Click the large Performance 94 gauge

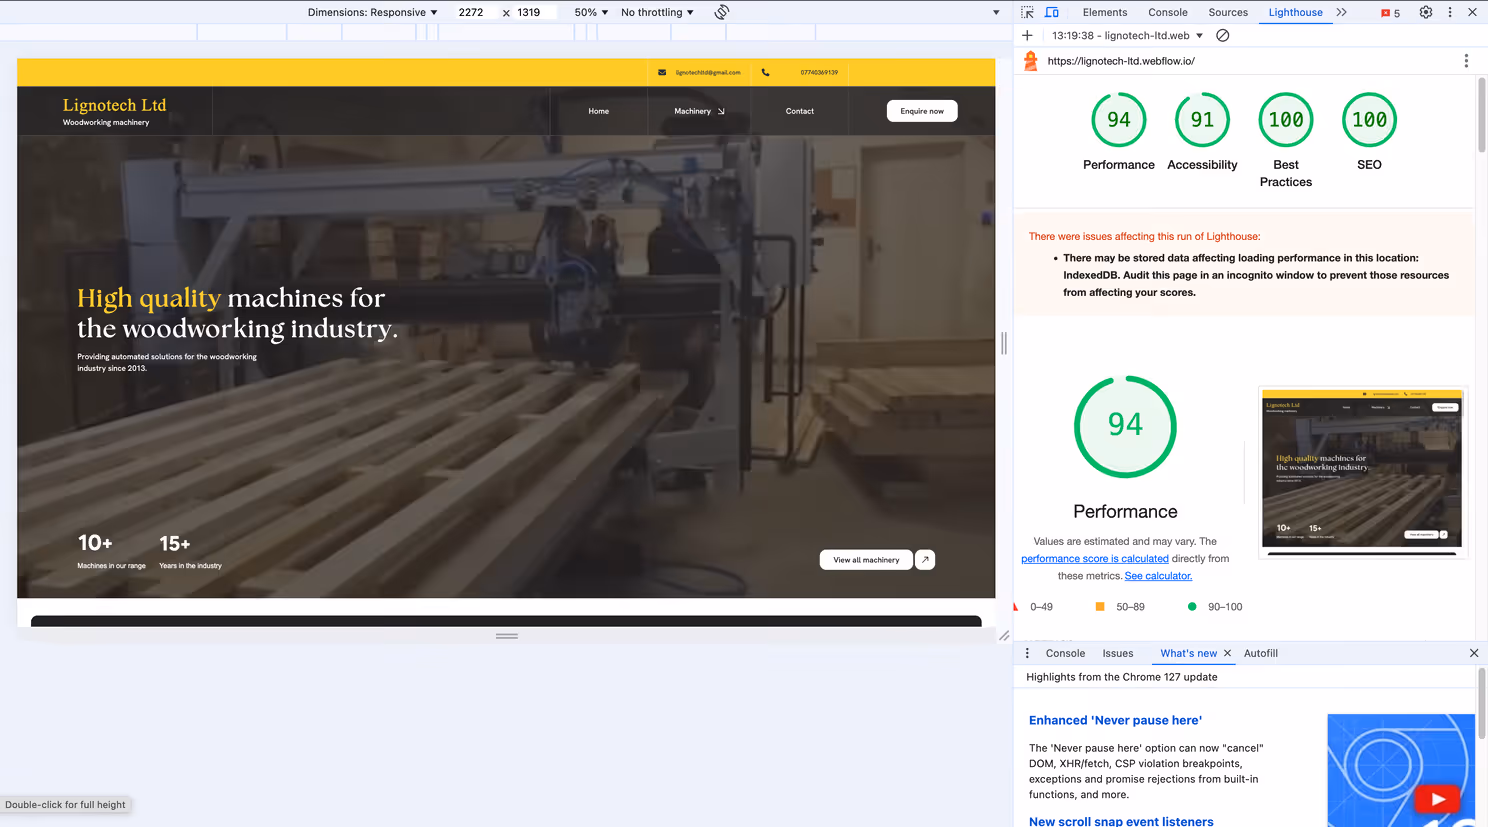[x=1125, y=427]
